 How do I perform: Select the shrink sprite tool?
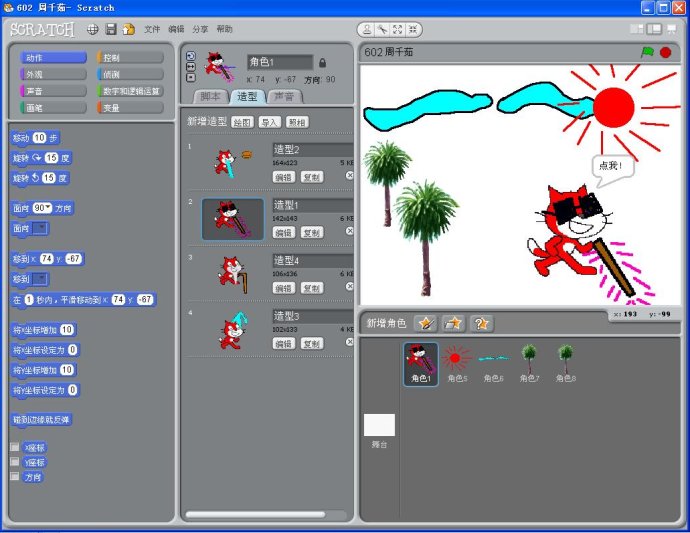coord(413,29)
